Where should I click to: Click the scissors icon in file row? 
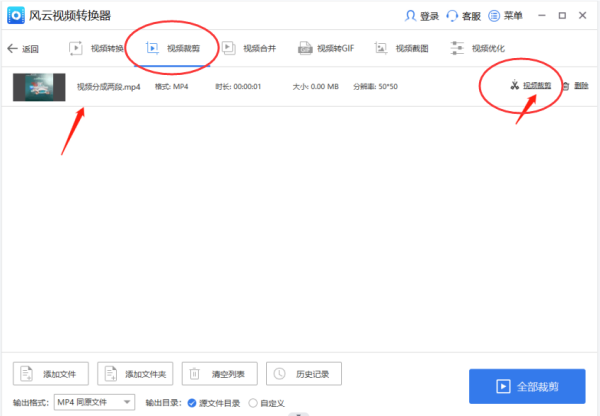click(x=515, y=85)
